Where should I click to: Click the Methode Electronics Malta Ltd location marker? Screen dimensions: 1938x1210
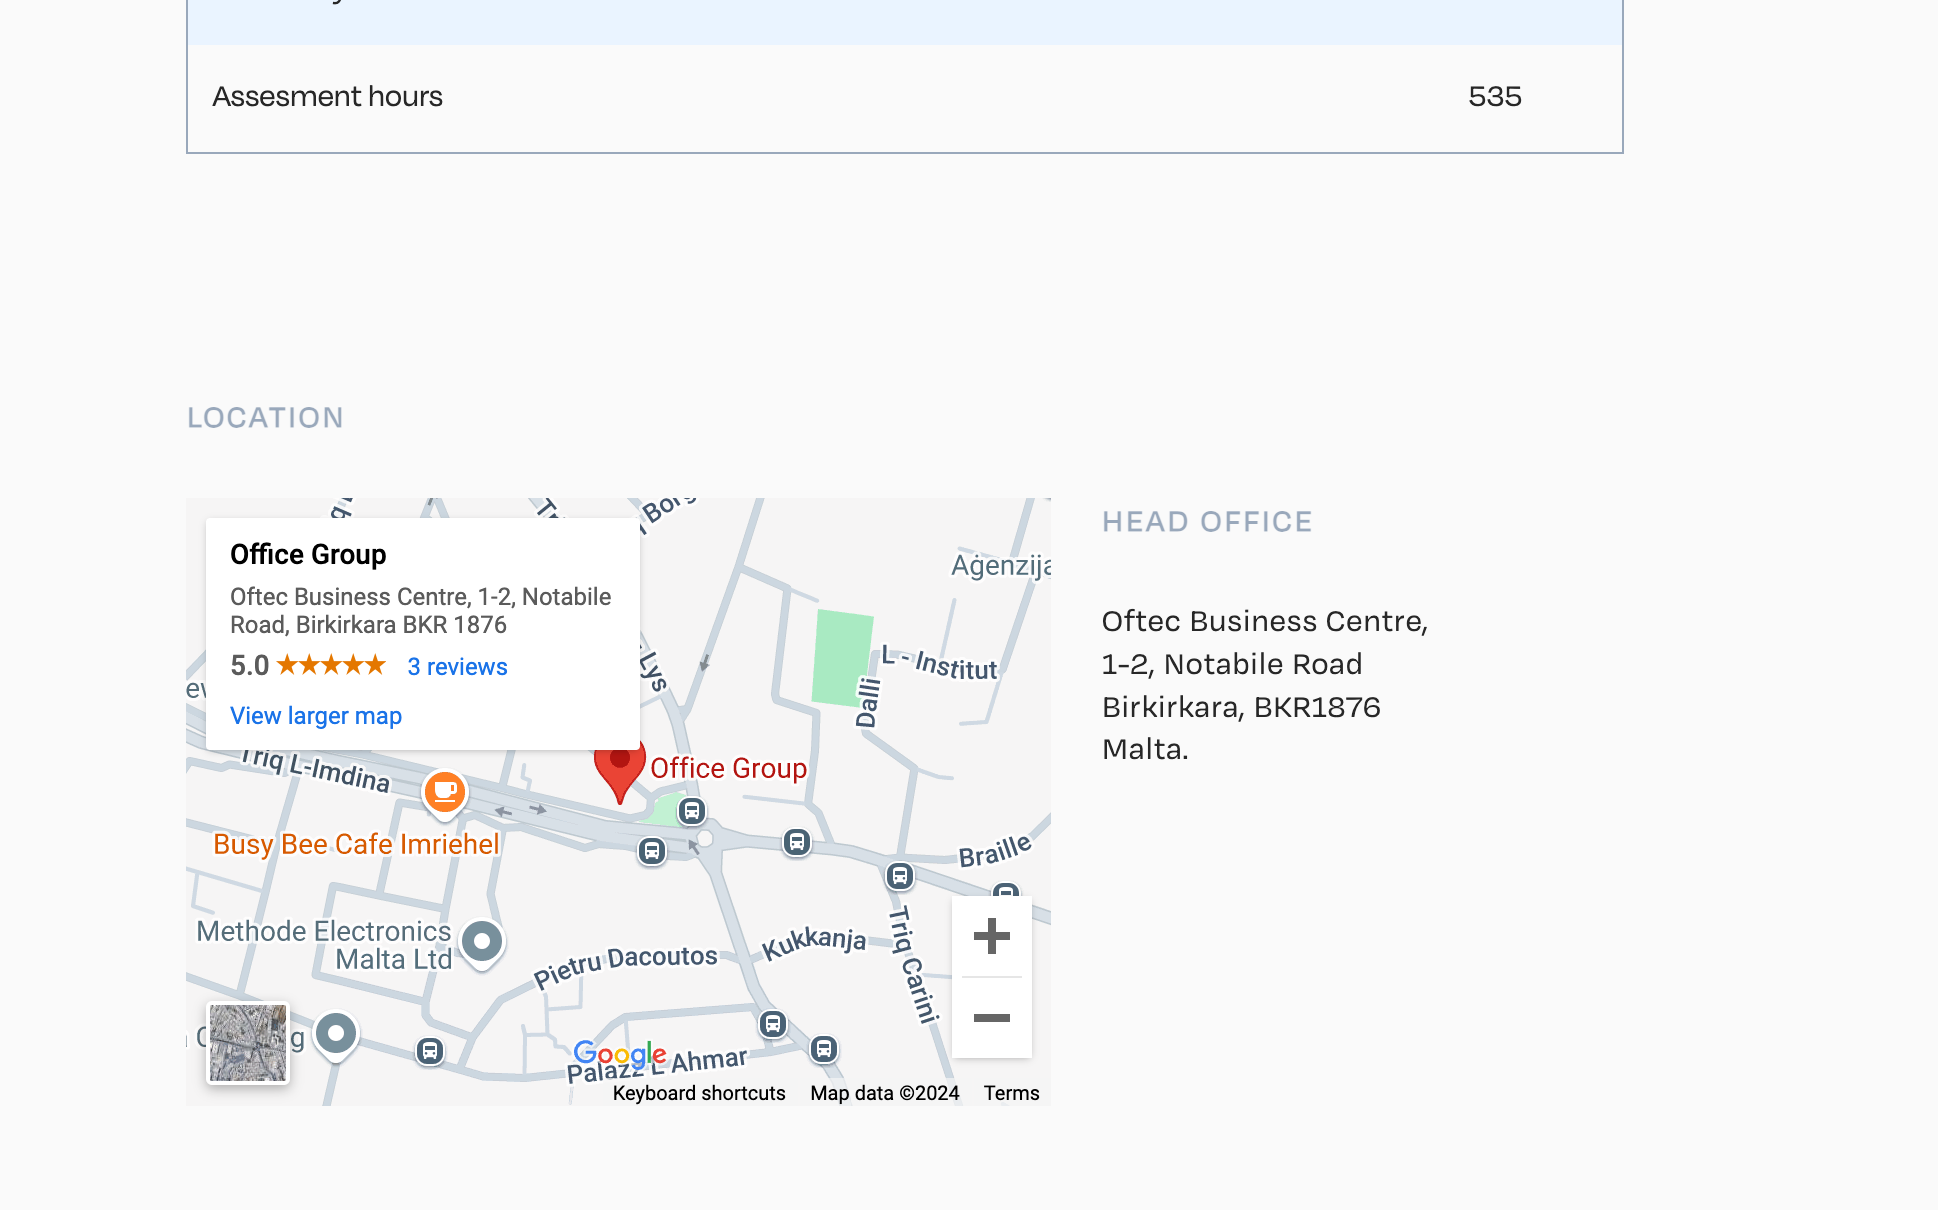click(x=482, y=943)
